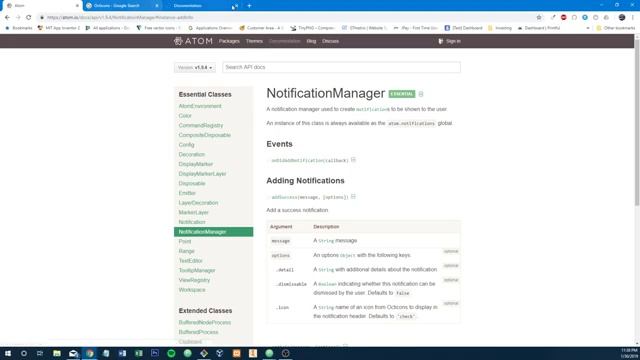Open AtomEnvironment class in sidebar
Image resolution: width=640 pixels, height=360 pixels.
pos(200,106)
